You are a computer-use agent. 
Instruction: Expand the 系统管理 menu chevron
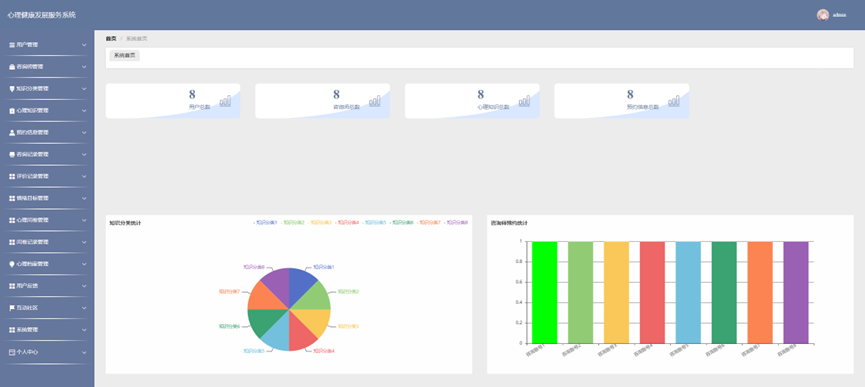point(84,330)
